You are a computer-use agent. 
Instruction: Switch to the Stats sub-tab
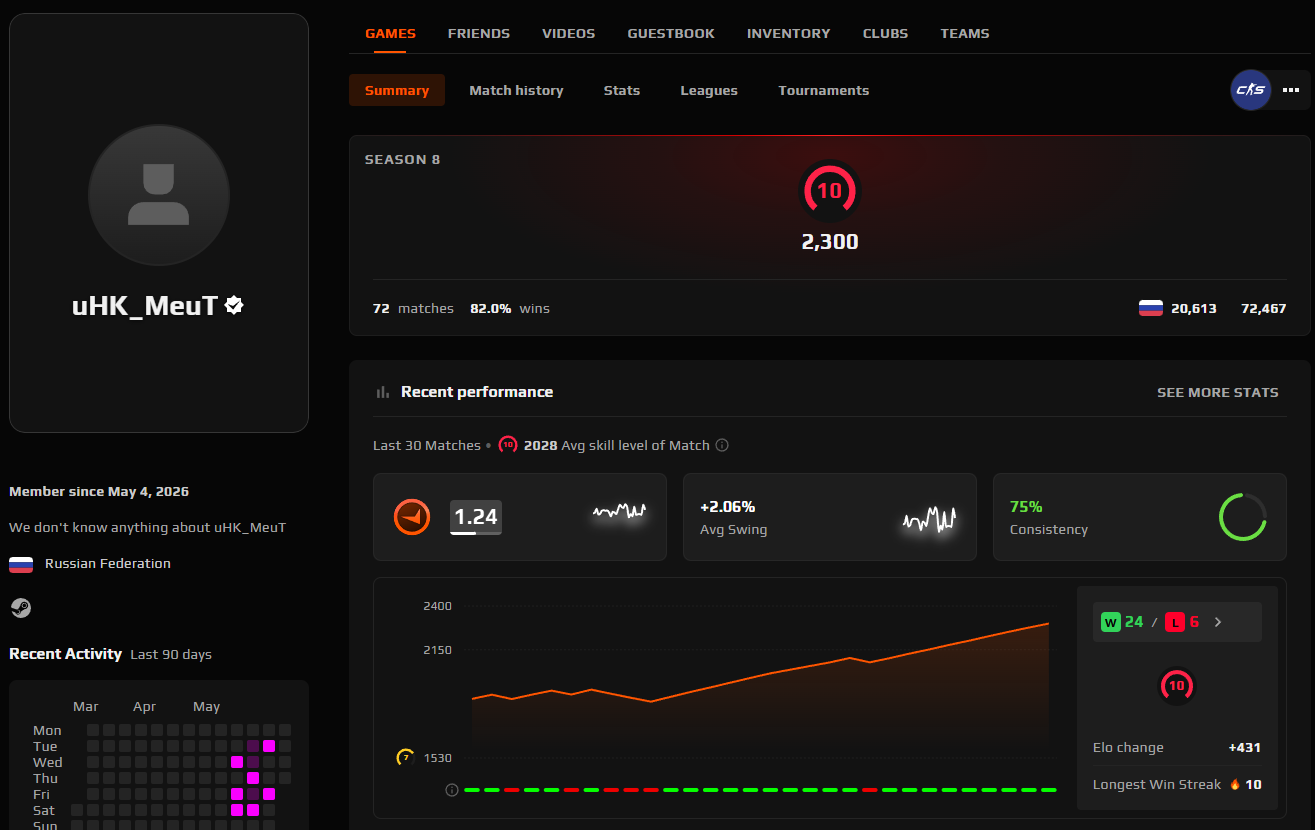pyautogui.click(x=622, y=90)
